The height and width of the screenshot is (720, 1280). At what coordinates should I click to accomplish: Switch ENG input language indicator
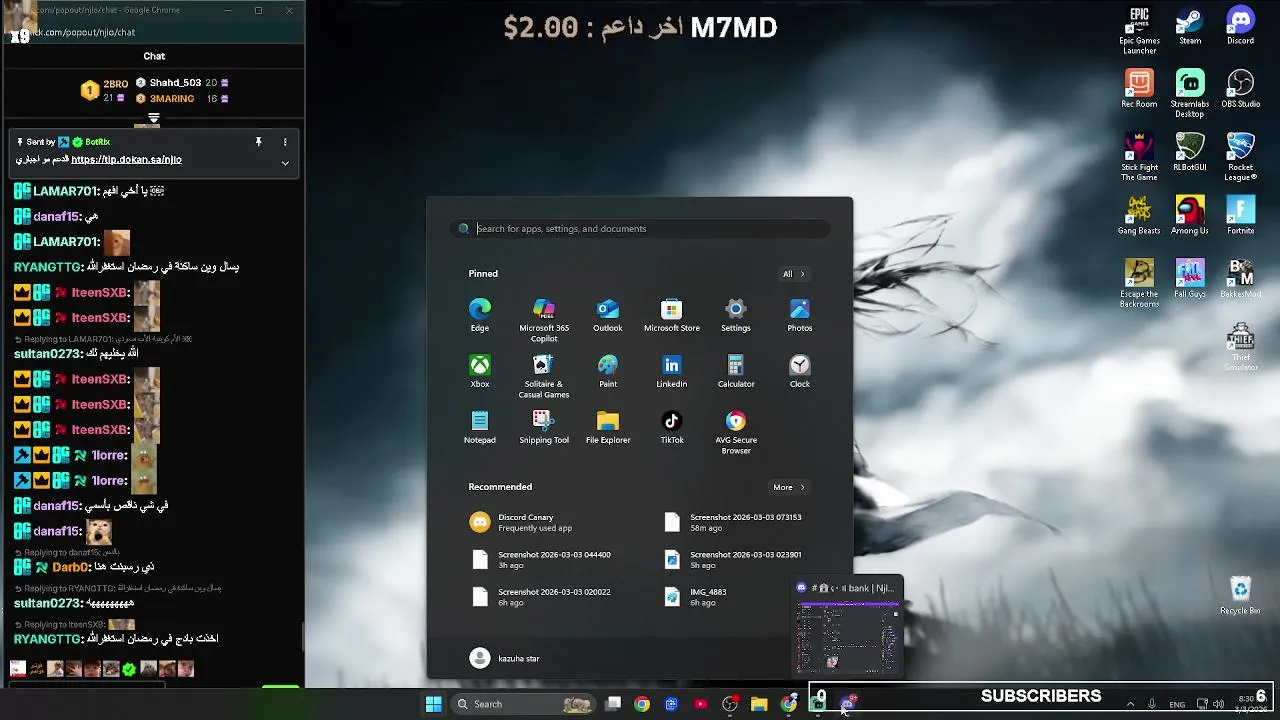point(1177,704)
